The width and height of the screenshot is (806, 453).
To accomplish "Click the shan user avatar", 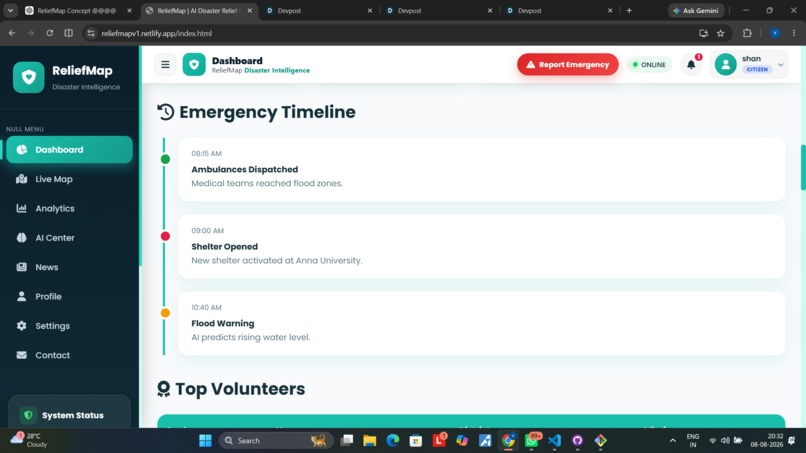I will click(x=726, y=64).
